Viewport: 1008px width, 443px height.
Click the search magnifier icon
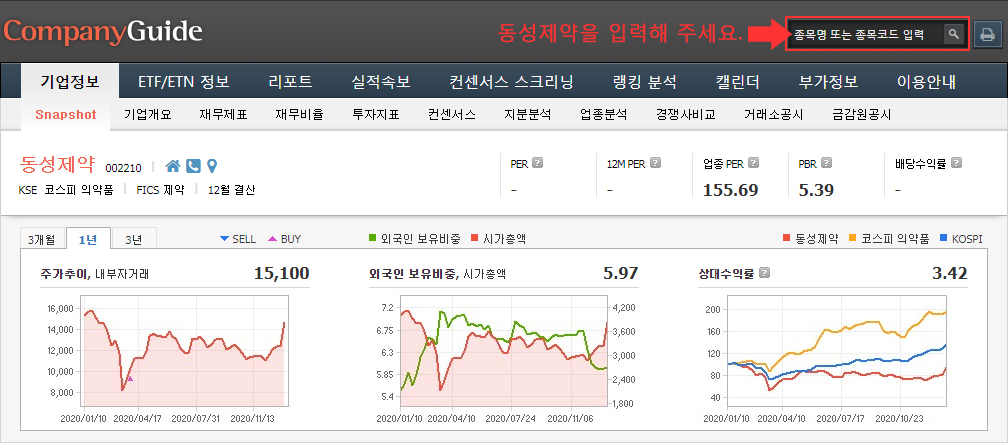(954, 34)
